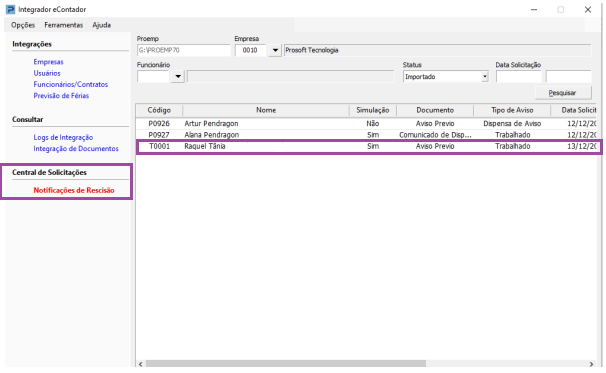
Task: Sort by the Simulação column header
Action: 373,110
